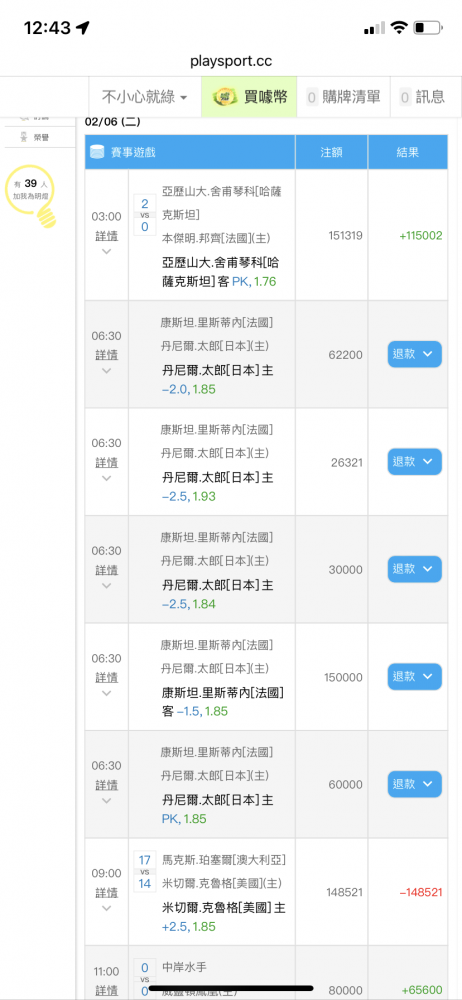Open the 不小心就綠 username dropdown
The image size is (462, 1000).
[145, 97]
